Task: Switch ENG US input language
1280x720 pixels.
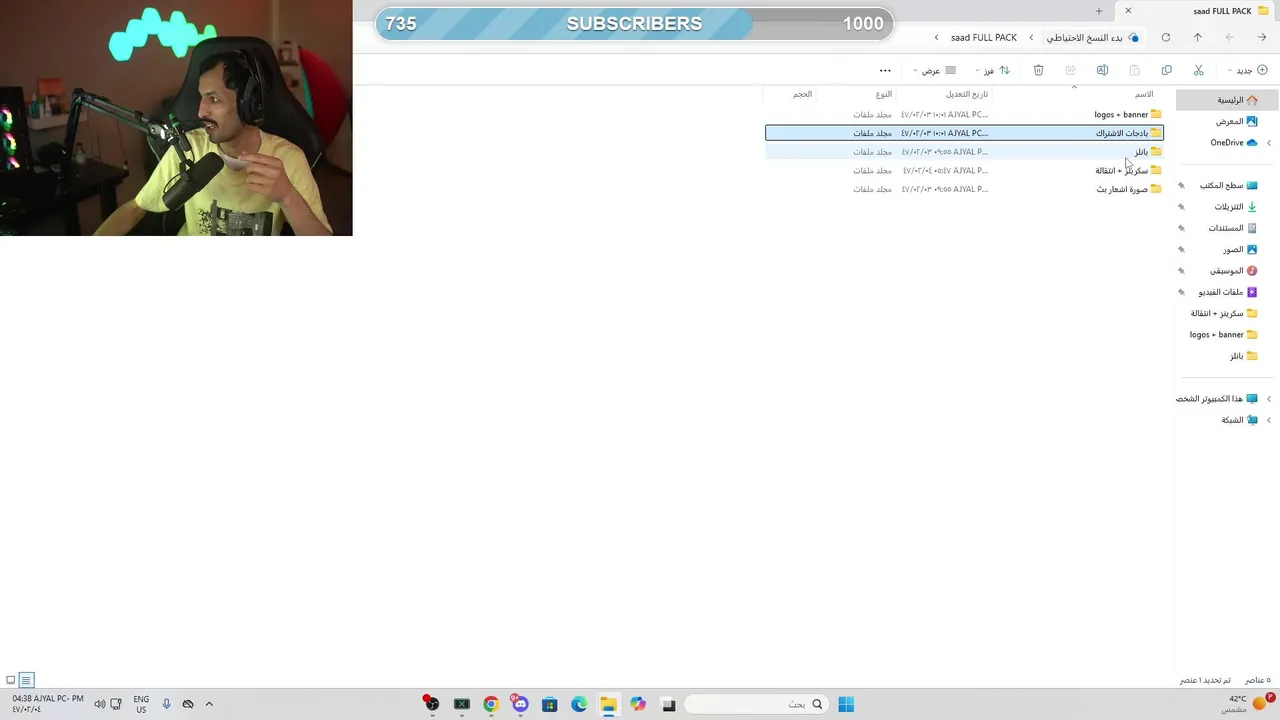Action: pos(141,704)
